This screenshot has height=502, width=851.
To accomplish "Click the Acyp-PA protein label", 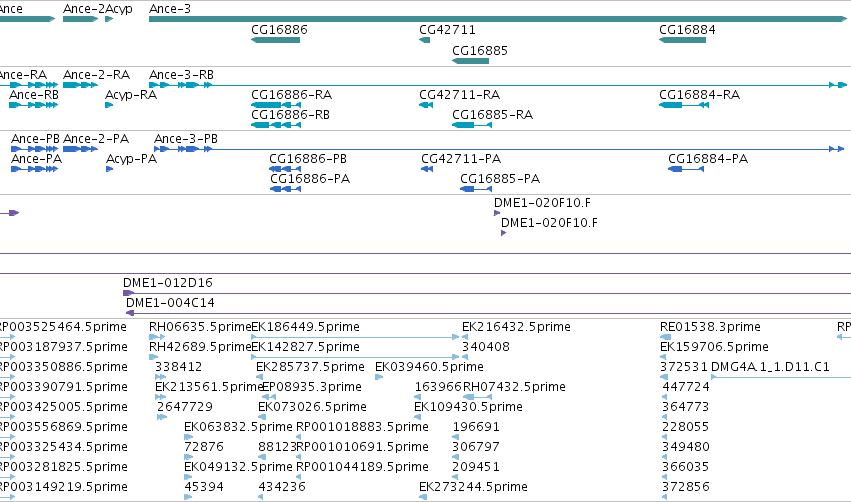I will tap(131, 159).
